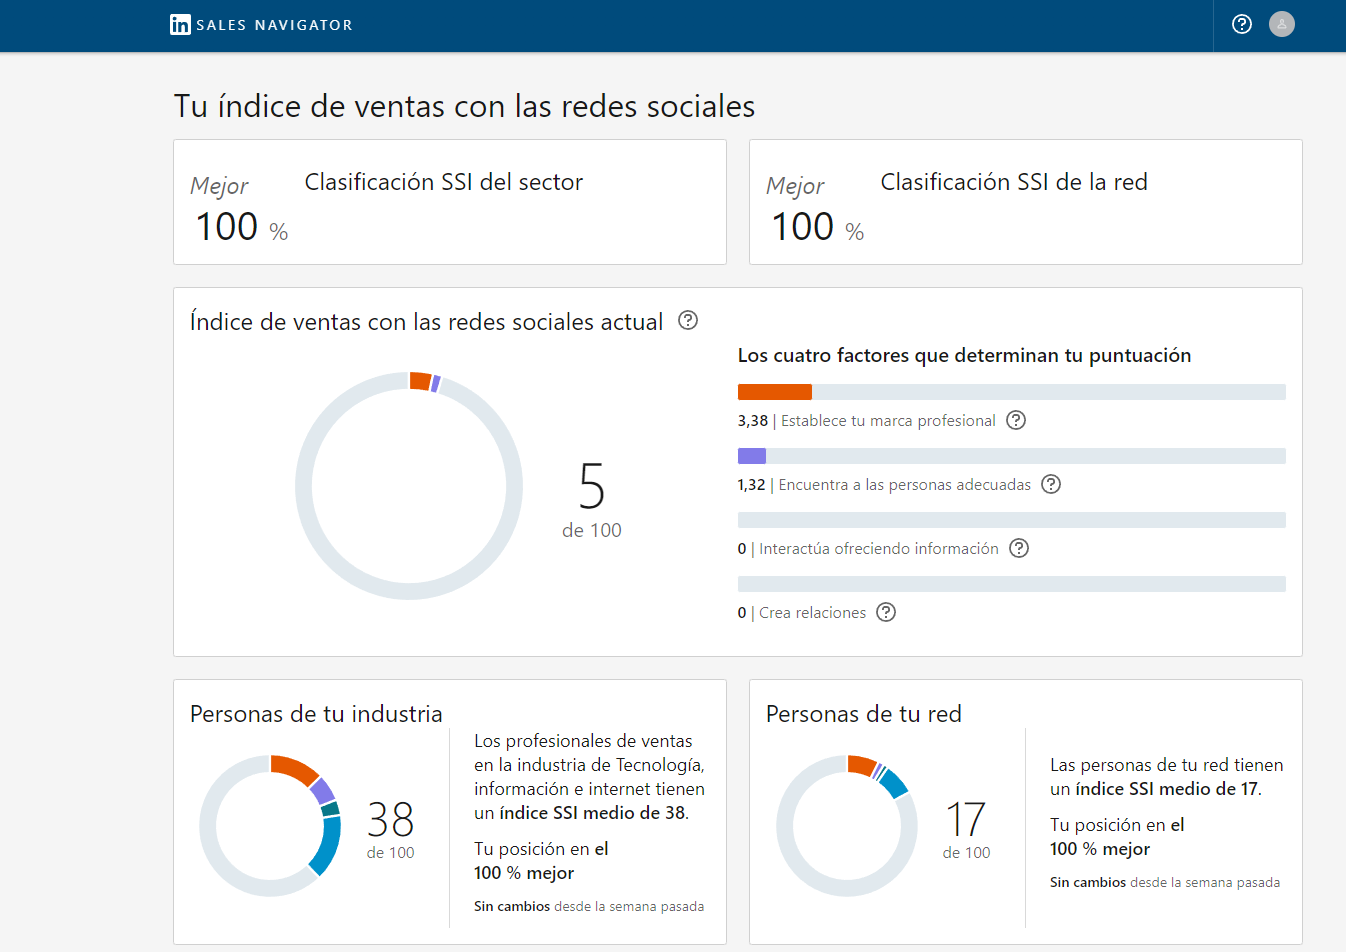
Task: Click the Establece tu marca profesional label
Action: coord(888,421)
